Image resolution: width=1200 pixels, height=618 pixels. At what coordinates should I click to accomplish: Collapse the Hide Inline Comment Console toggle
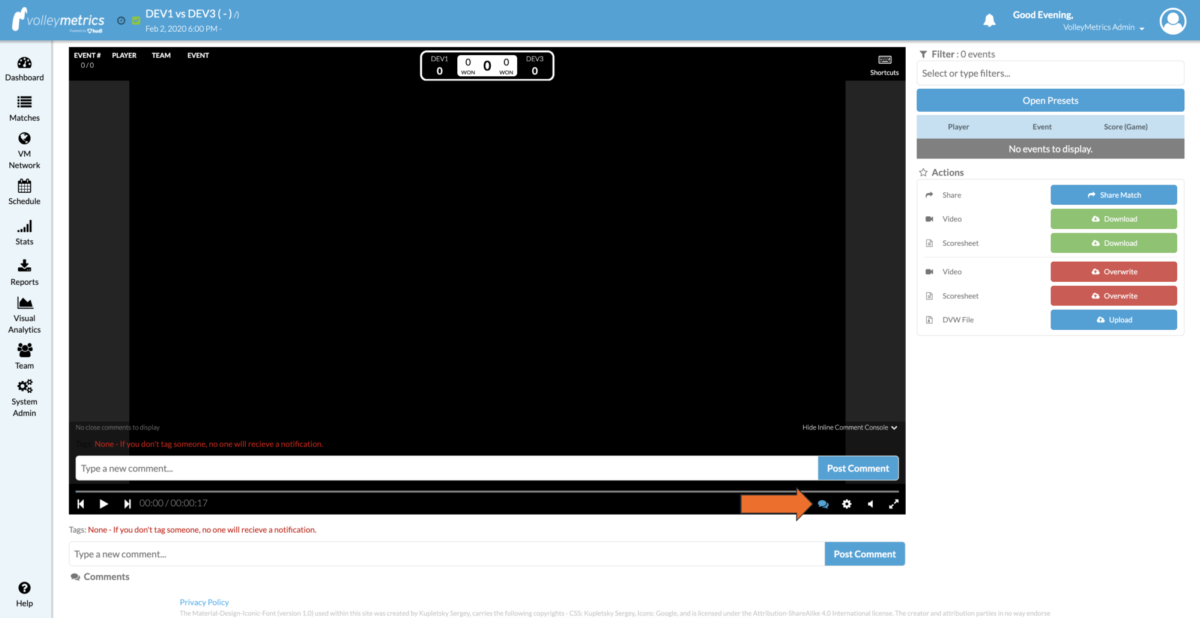(x=850, y=427)
